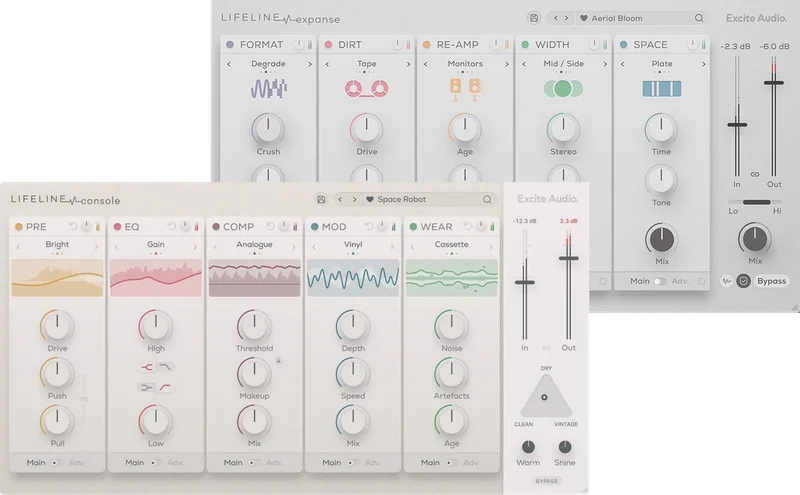This screenshot has width=800, height=495.
Task: Select Adv. view label in EQ module
Action: coord(176,463)
